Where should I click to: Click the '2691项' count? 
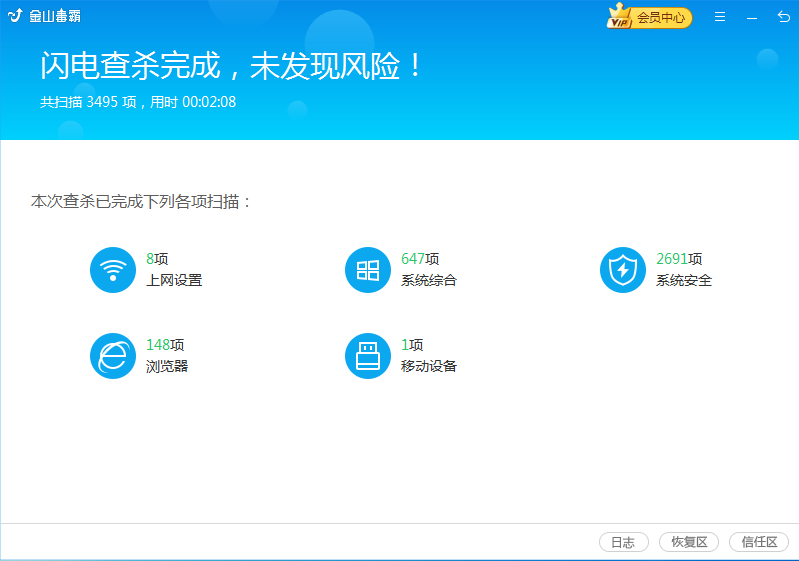pyautogui.click(x=679, y=259)
